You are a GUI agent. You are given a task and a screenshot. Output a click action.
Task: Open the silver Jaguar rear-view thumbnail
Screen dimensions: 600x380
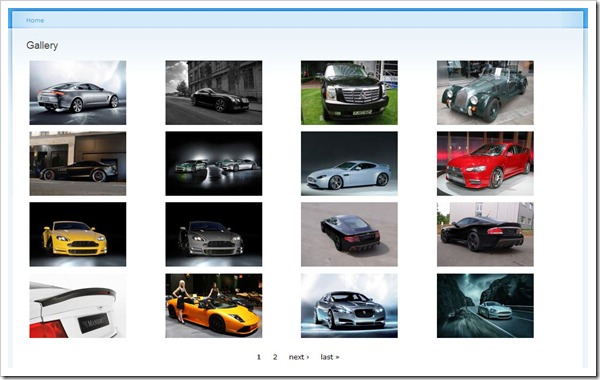(x=78, y=93)
